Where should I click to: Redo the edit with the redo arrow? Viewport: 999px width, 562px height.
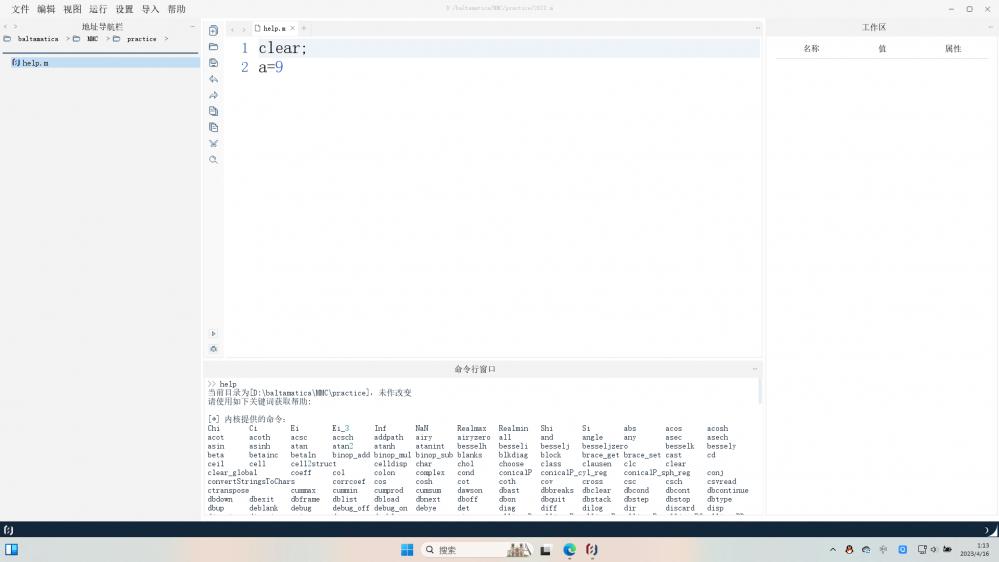pos(213,95)
